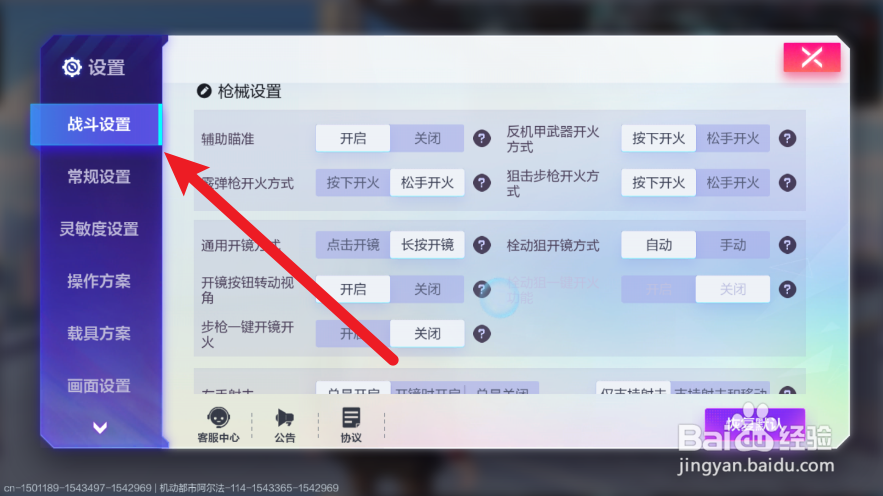Screen dimensions: 883x496
Task: Set 霰弹枪开火方式 to 按下开火
Action: pos(353,182)
